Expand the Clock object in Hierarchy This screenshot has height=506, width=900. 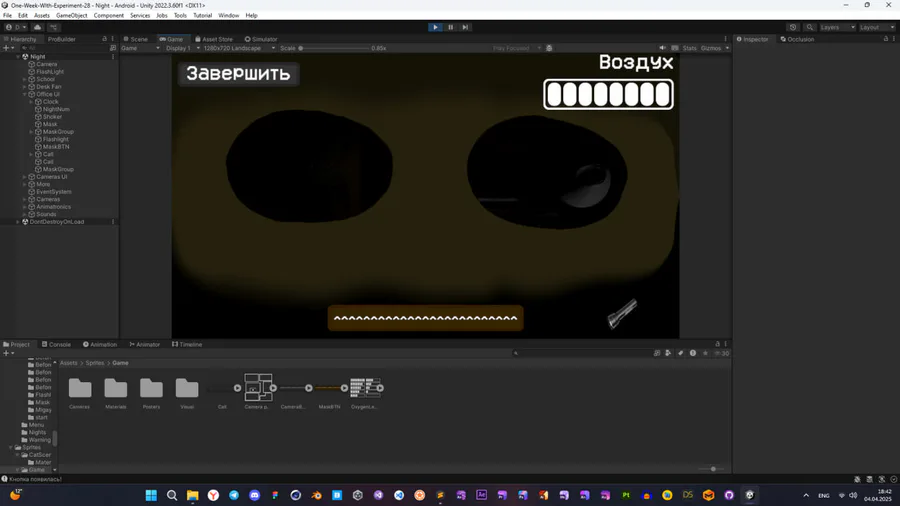[x=31, y=102]
